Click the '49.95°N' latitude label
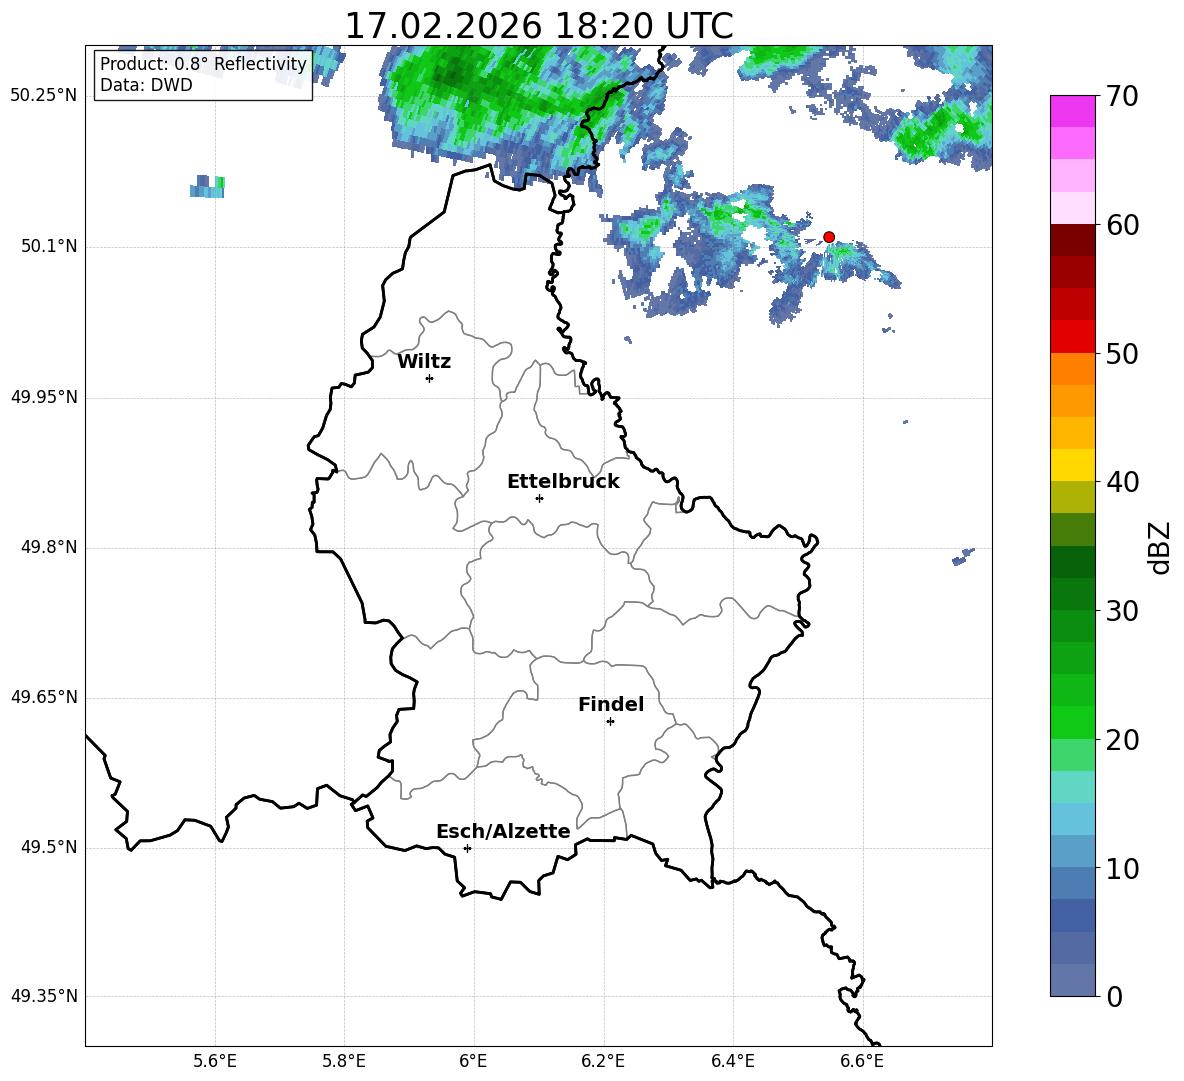Screen dimensions: 1184x1081 pyautogui.click(x=44, y=397)
